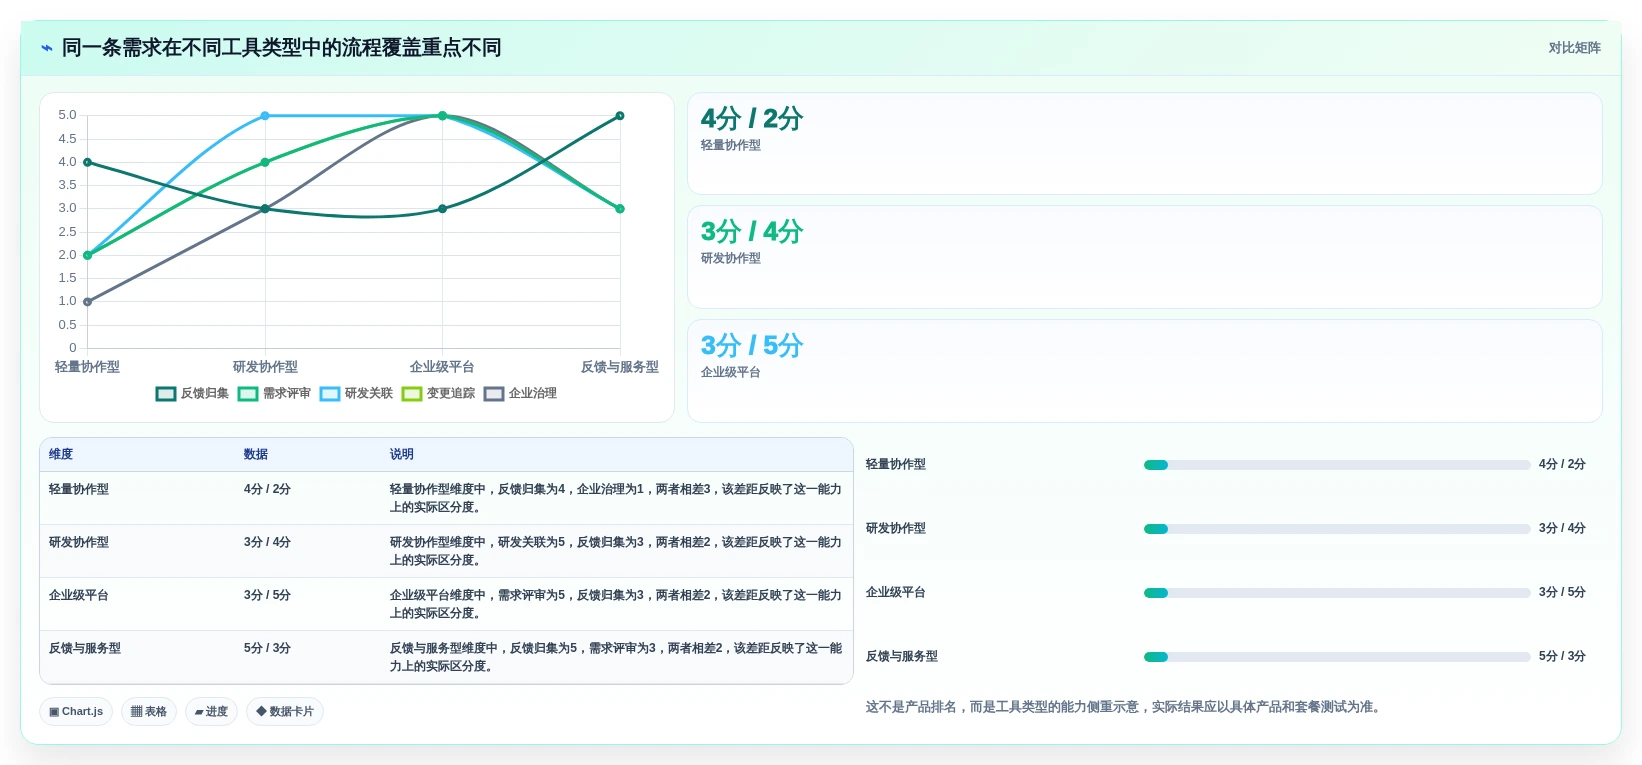
Task: Click the 研发关联 point at 研发协作型, value 5.0
Action: tap(265, 116)
